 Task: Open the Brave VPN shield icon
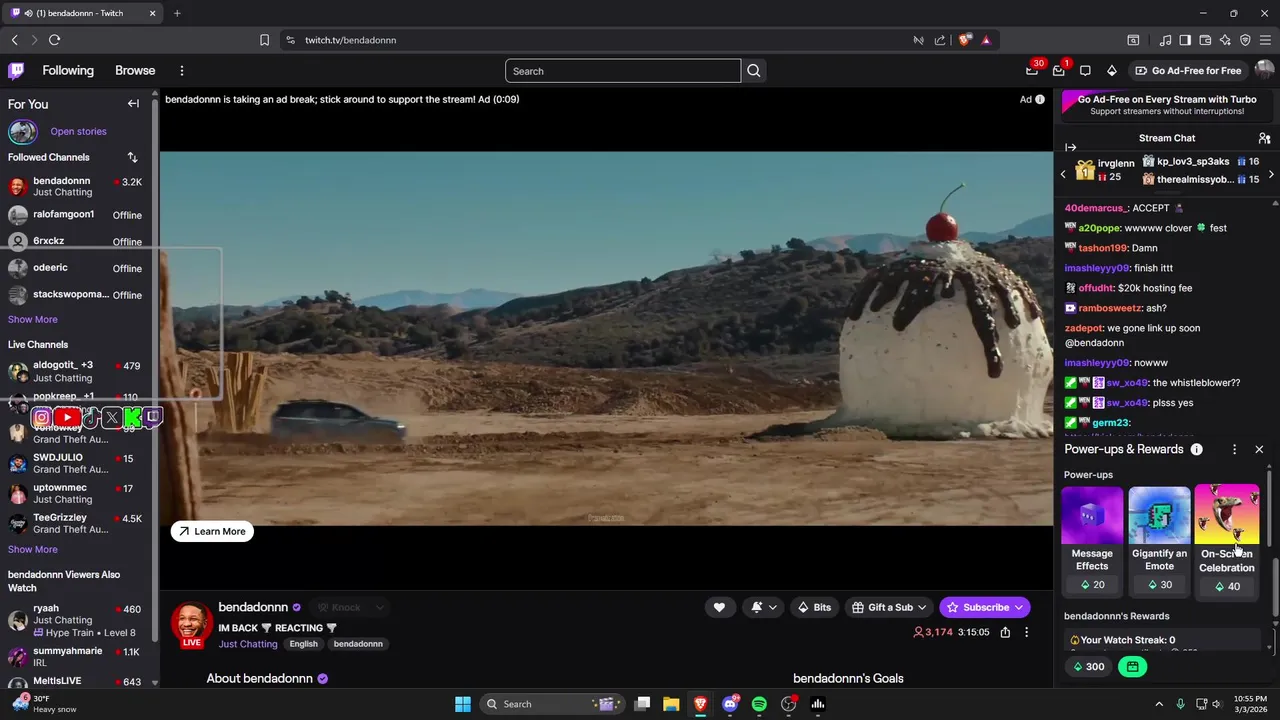1245,40
